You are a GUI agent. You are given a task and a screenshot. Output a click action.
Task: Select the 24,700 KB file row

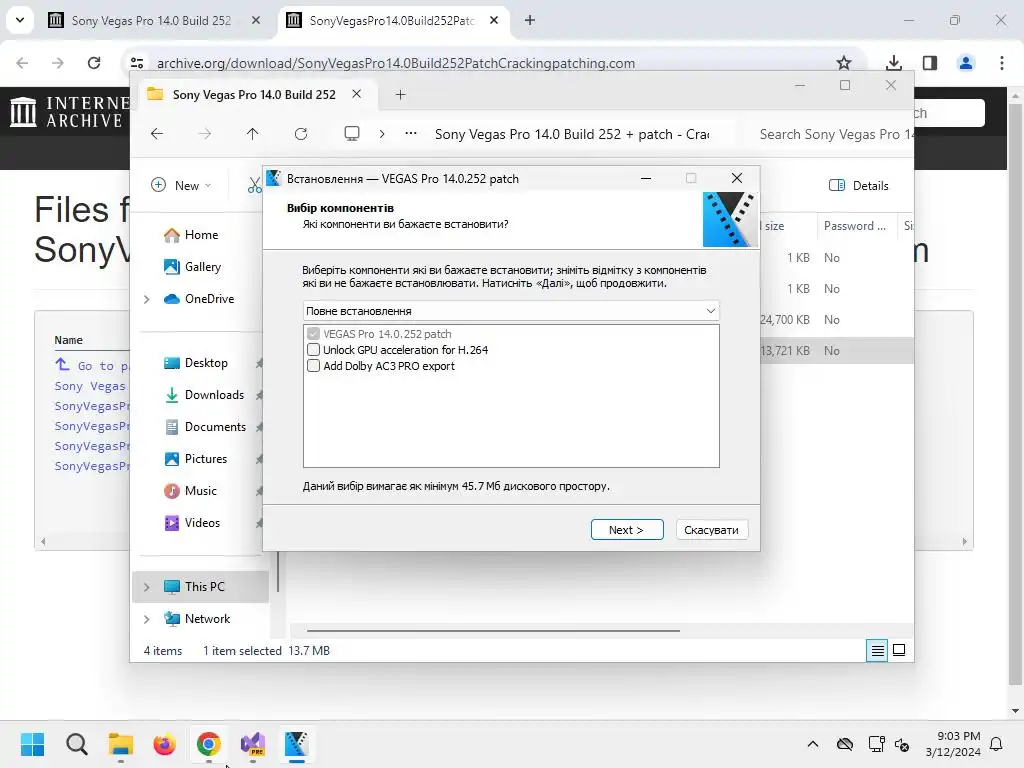coord(836,320)
